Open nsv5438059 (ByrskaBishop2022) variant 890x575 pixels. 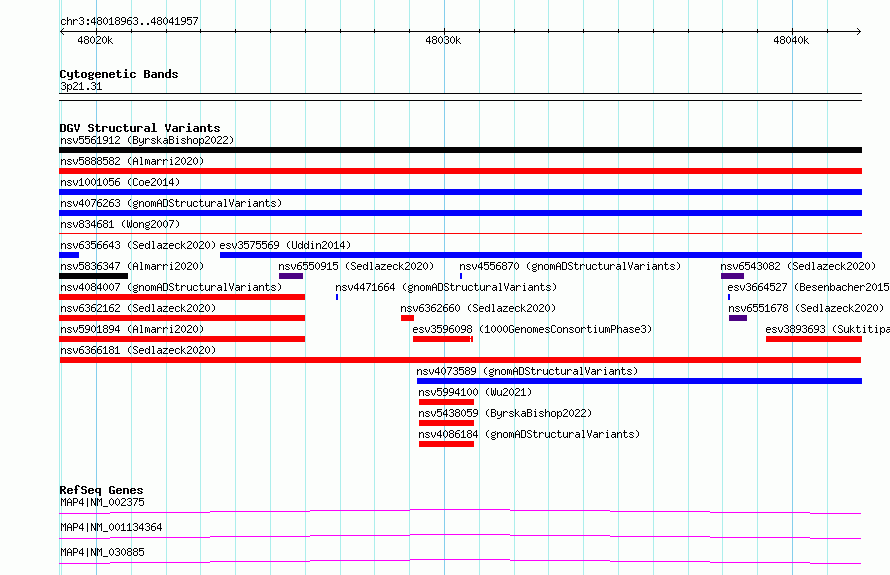[505, 413]
